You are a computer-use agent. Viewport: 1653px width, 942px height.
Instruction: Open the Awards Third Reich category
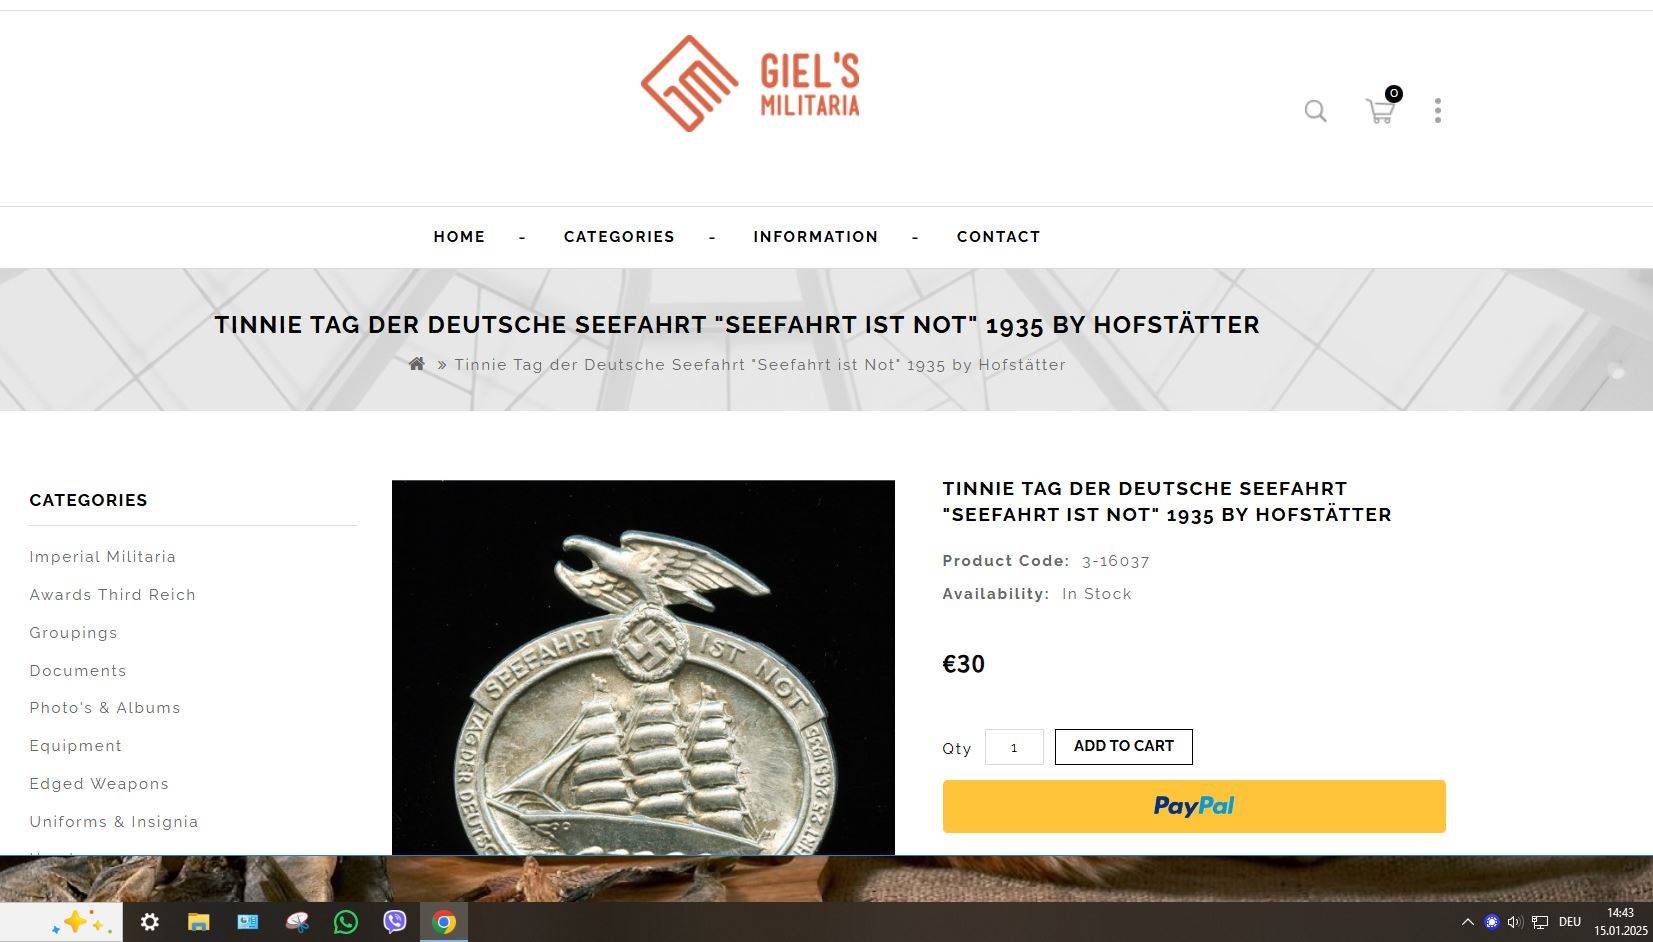113,595
